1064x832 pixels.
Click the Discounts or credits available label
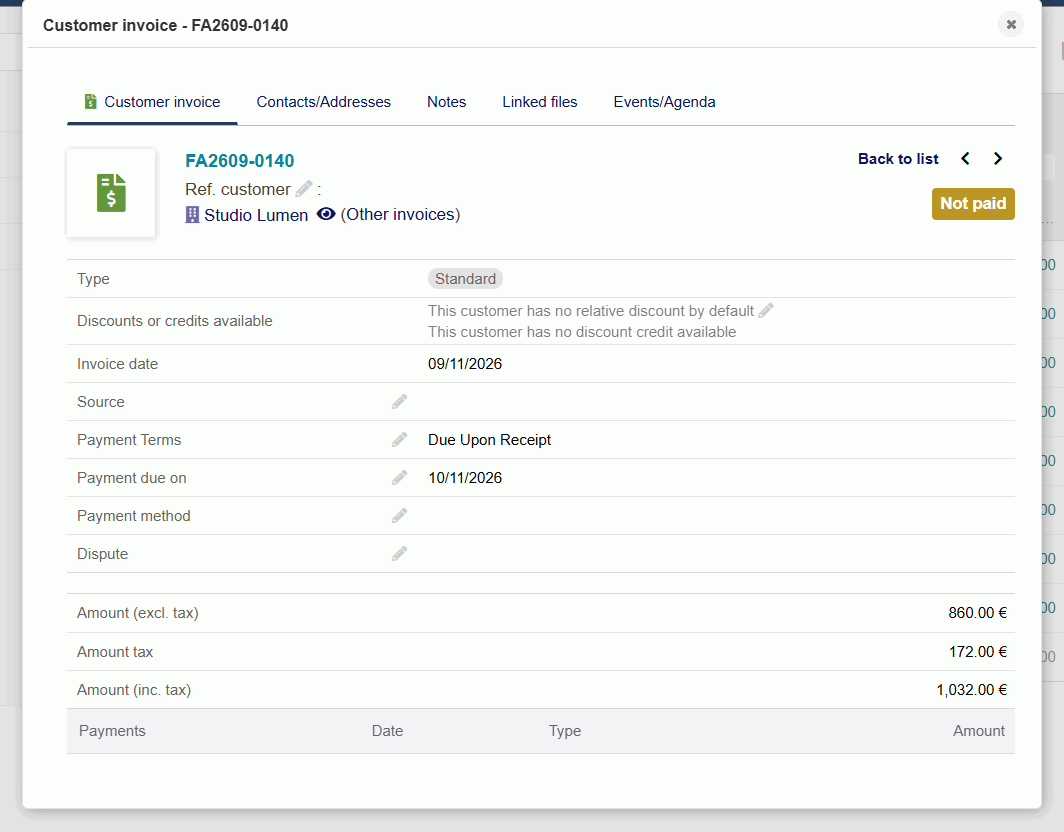(x=174, y=321)
